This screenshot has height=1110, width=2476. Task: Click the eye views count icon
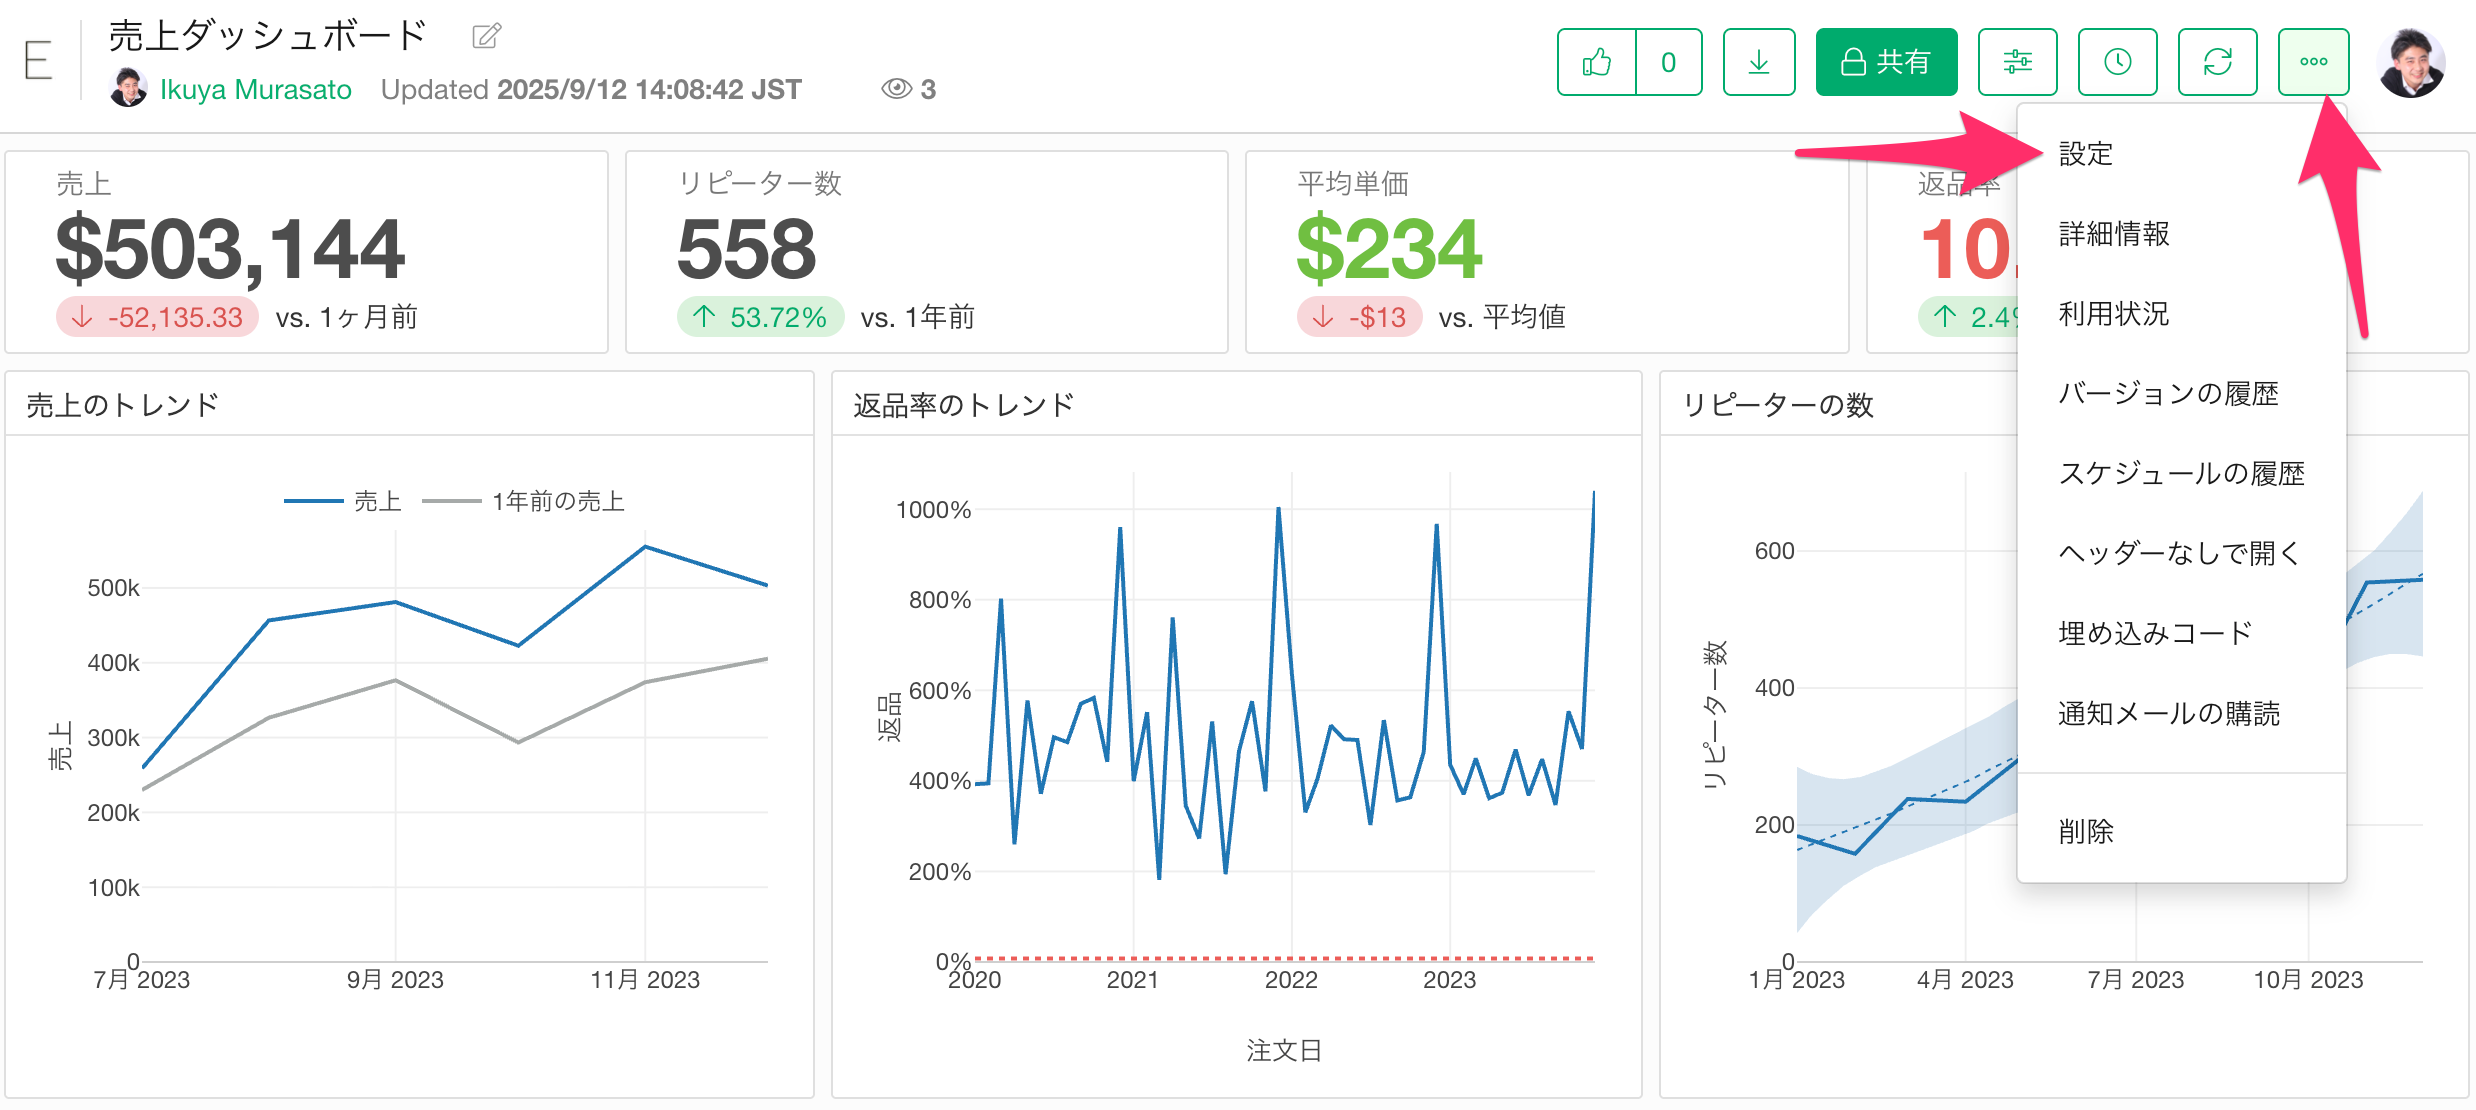pos(896,89)
